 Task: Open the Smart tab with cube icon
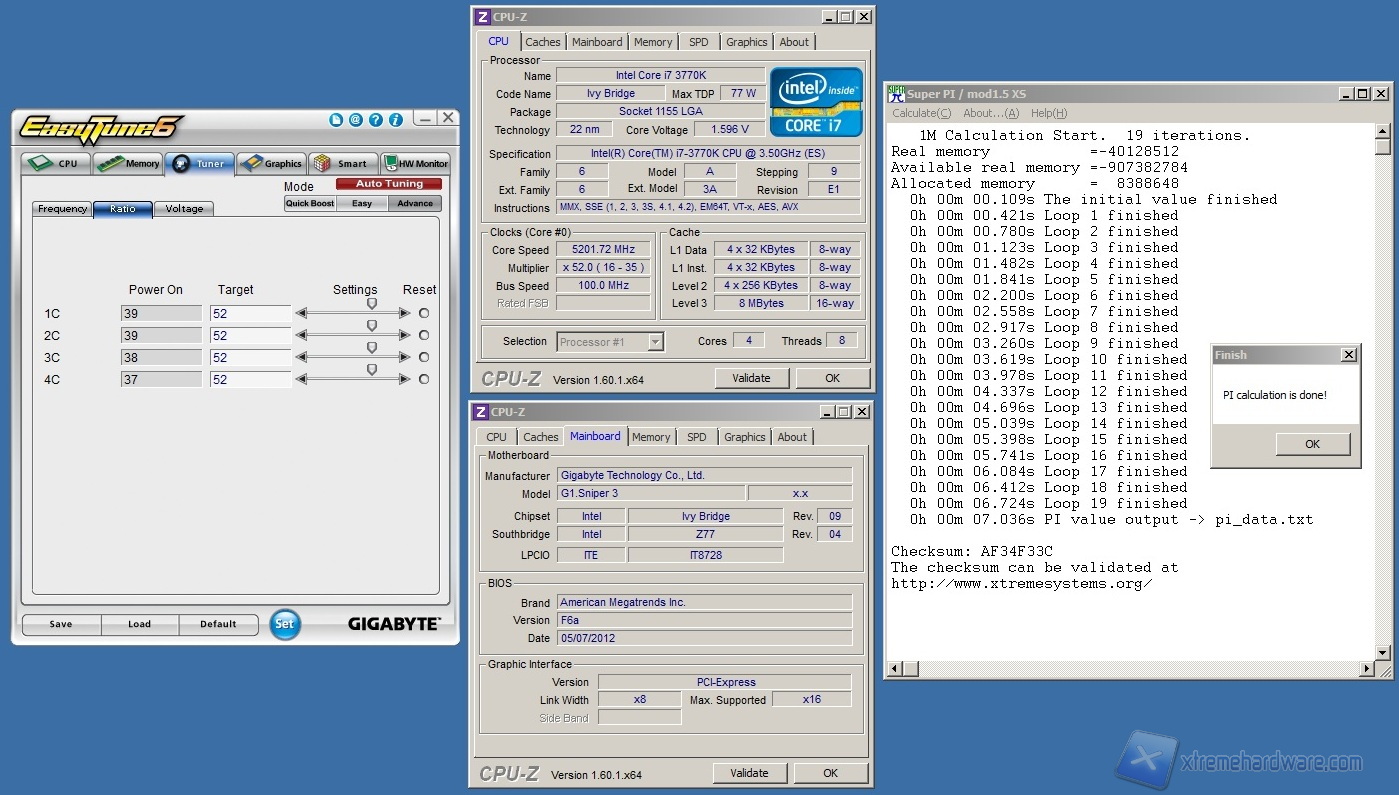click(342, 163)
